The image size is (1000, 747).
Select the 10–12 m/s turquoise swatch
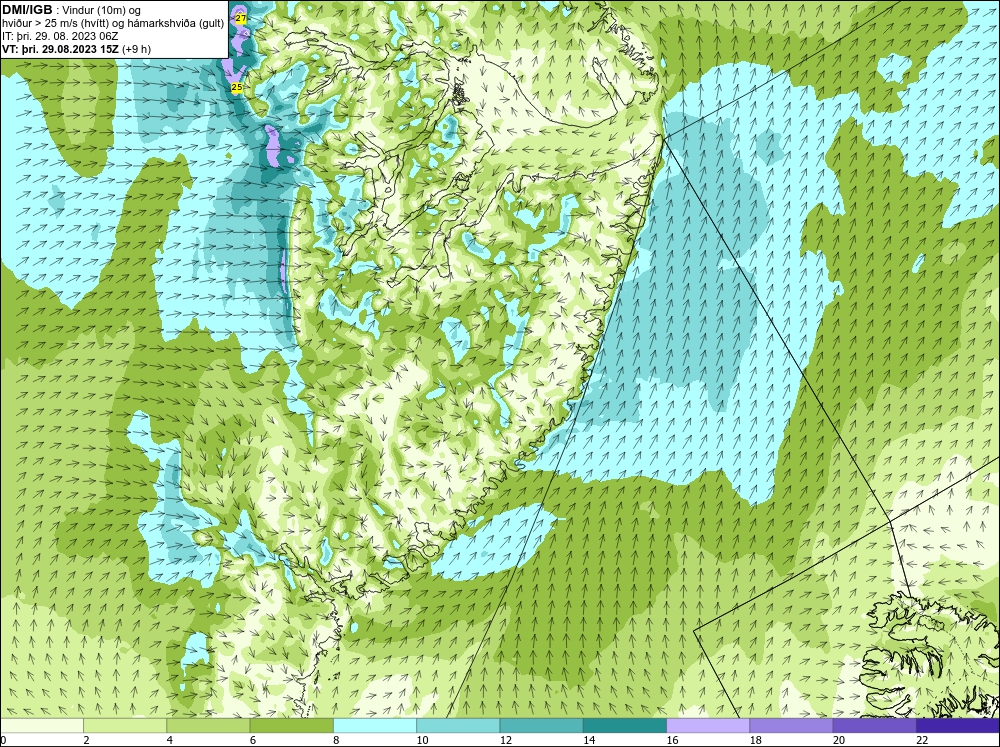[458, 725]
